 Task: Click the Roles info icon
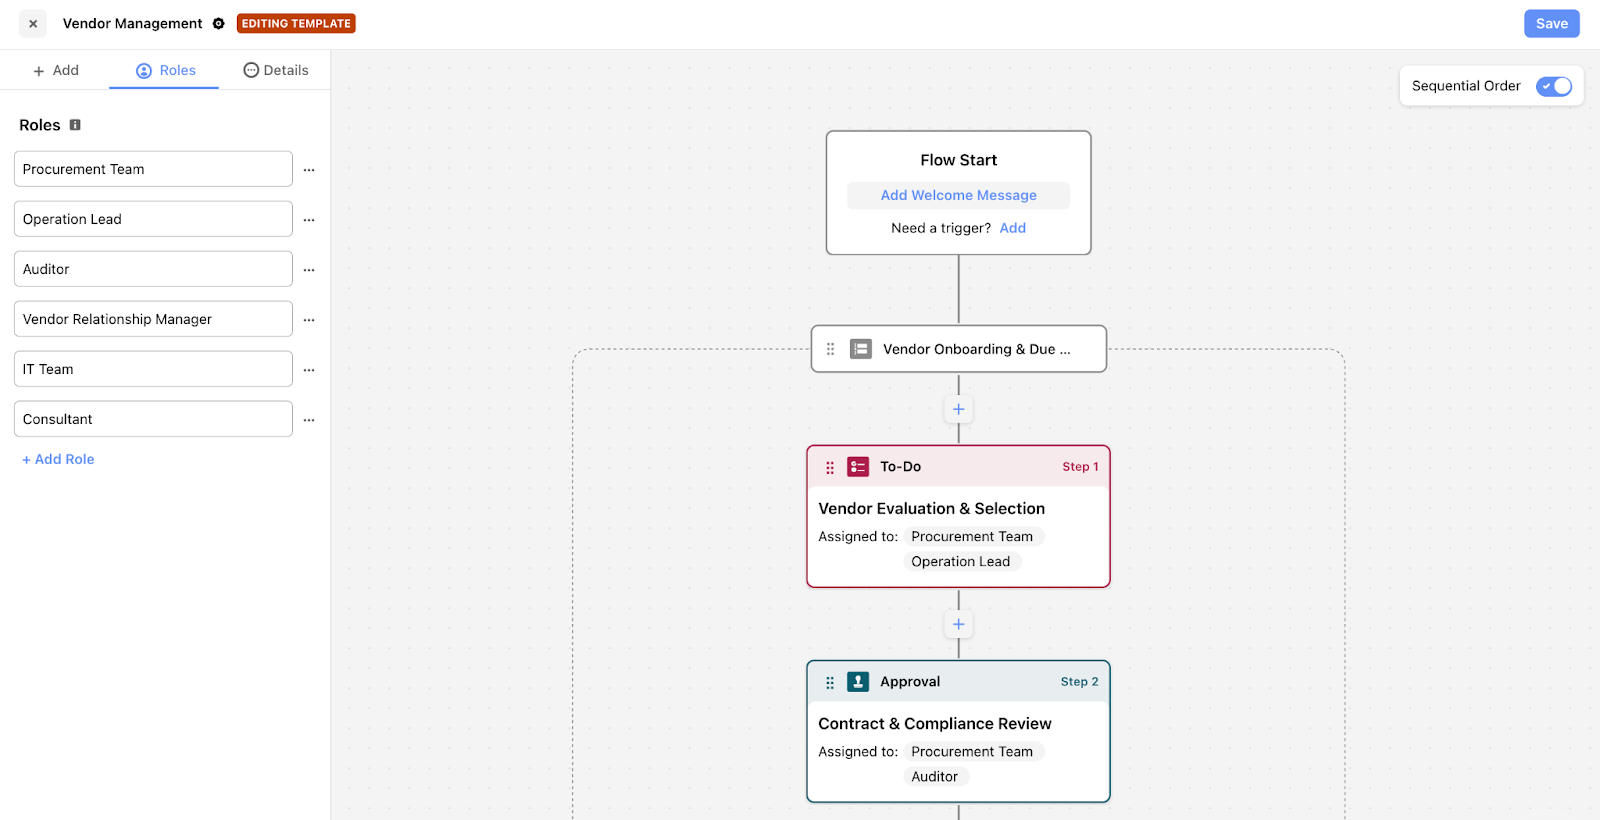tap(75, 125)
